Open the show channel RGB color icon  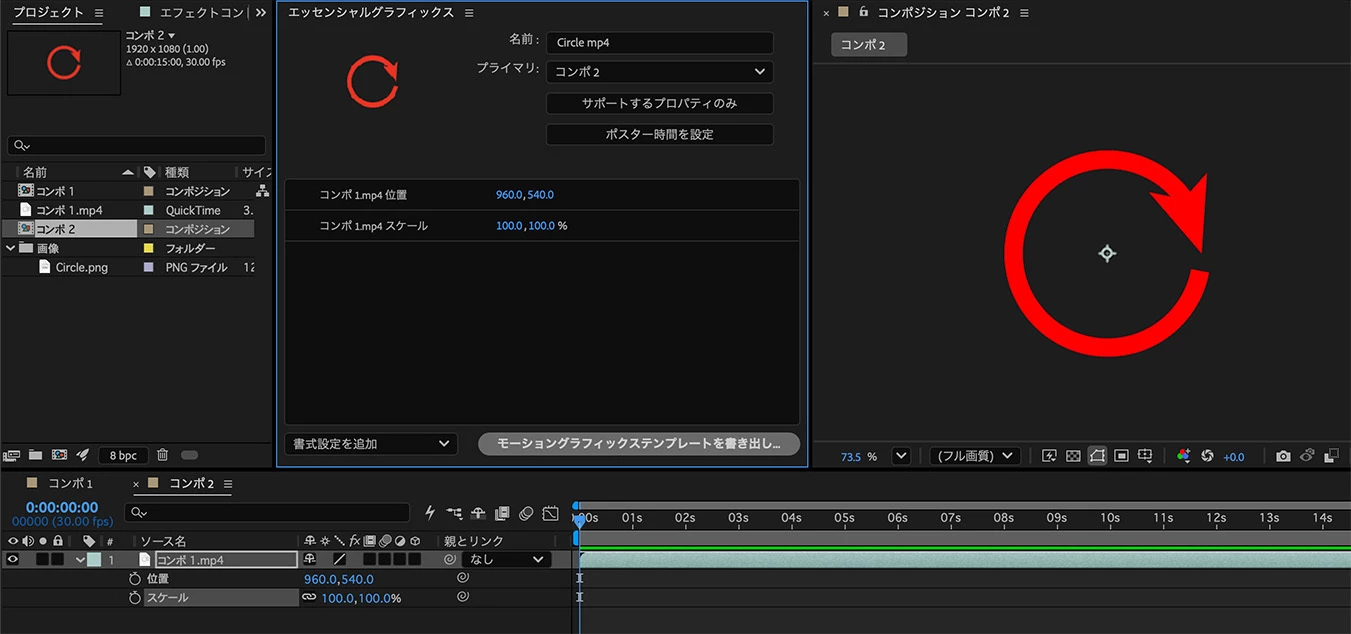point(1183,456)
